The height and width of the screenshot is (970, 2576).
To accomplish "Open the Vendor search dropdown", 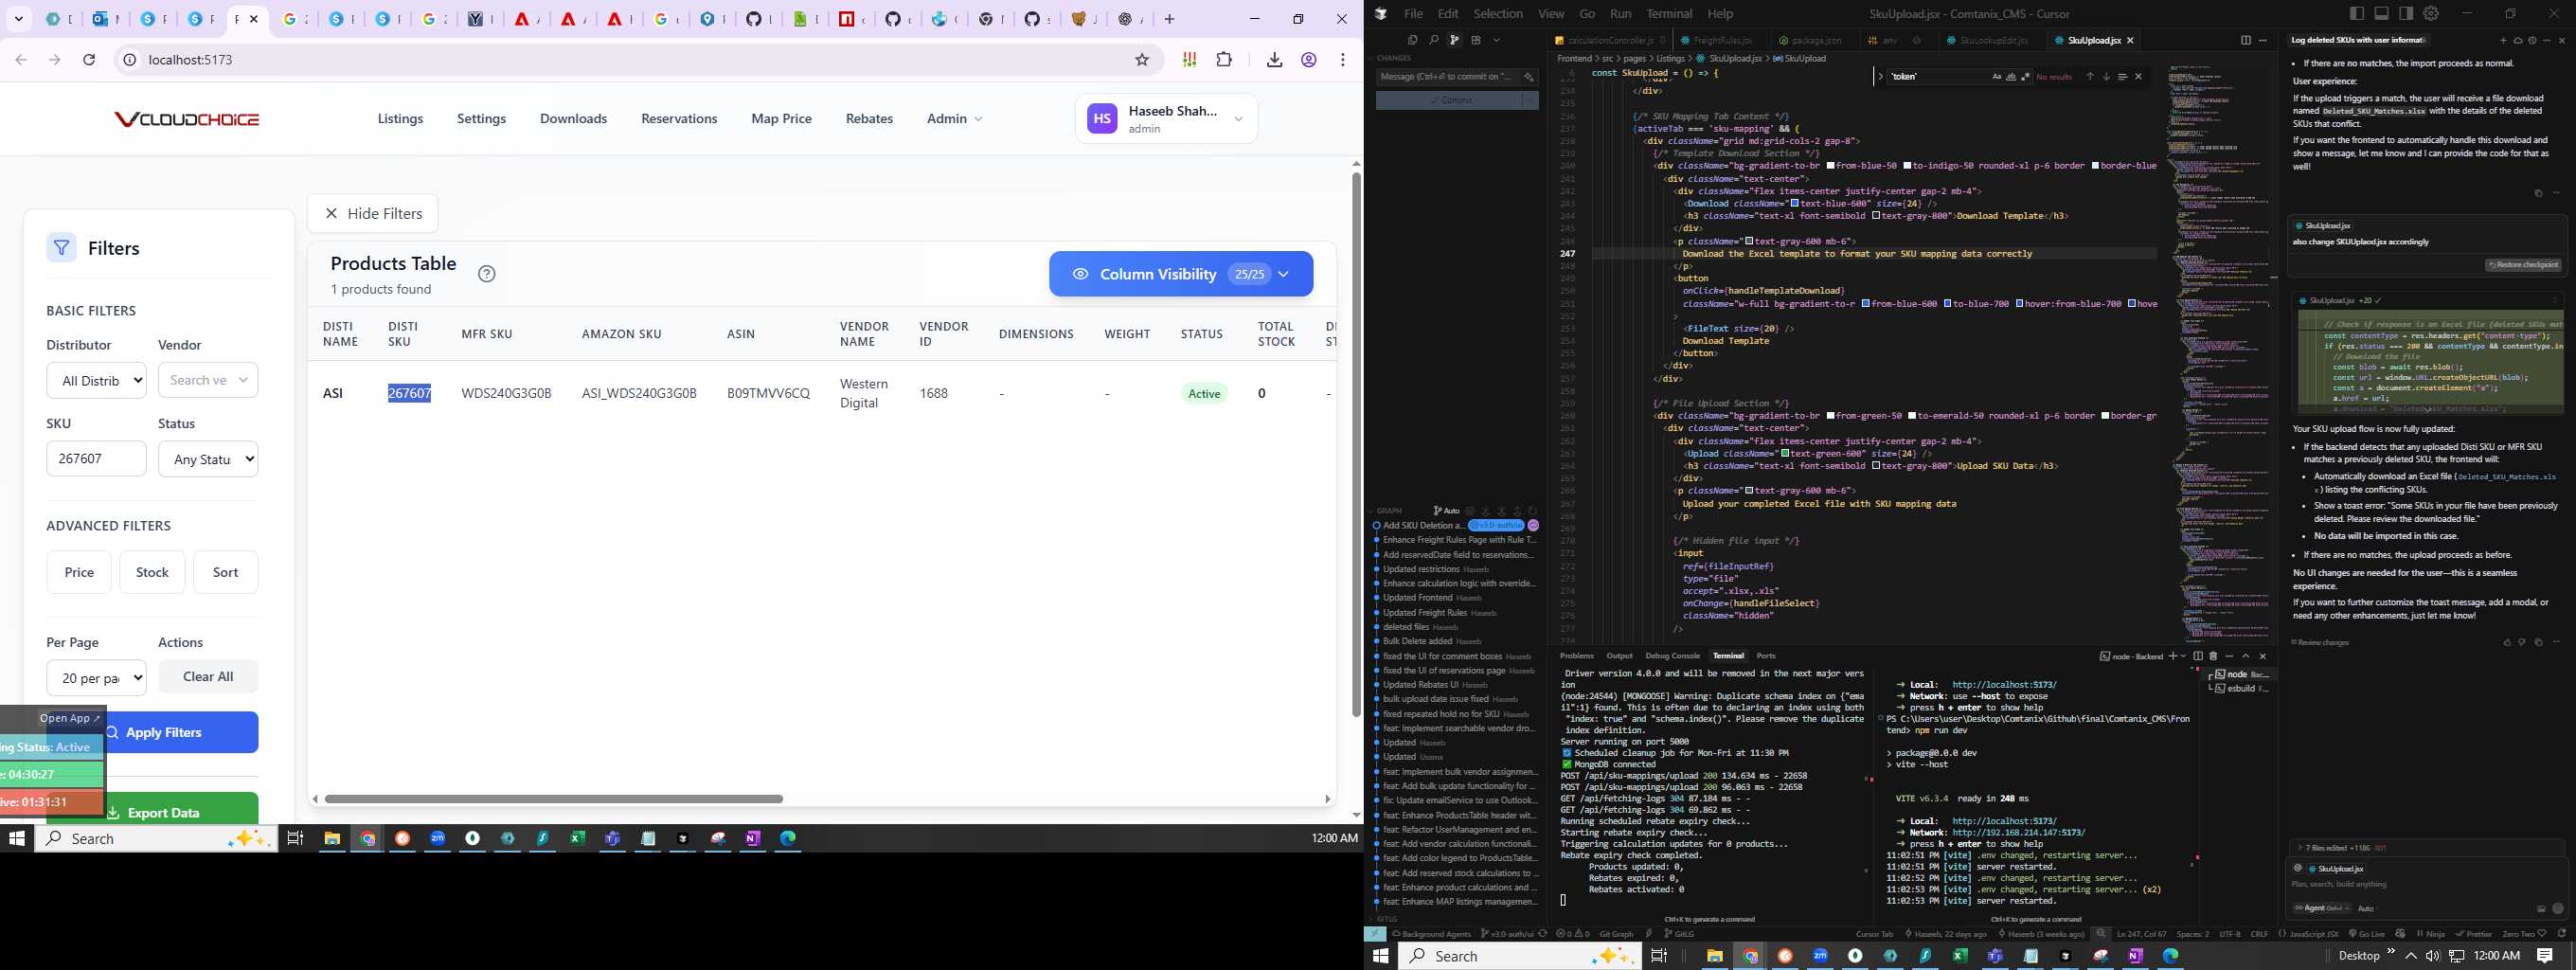I will (x=208, y=380).
